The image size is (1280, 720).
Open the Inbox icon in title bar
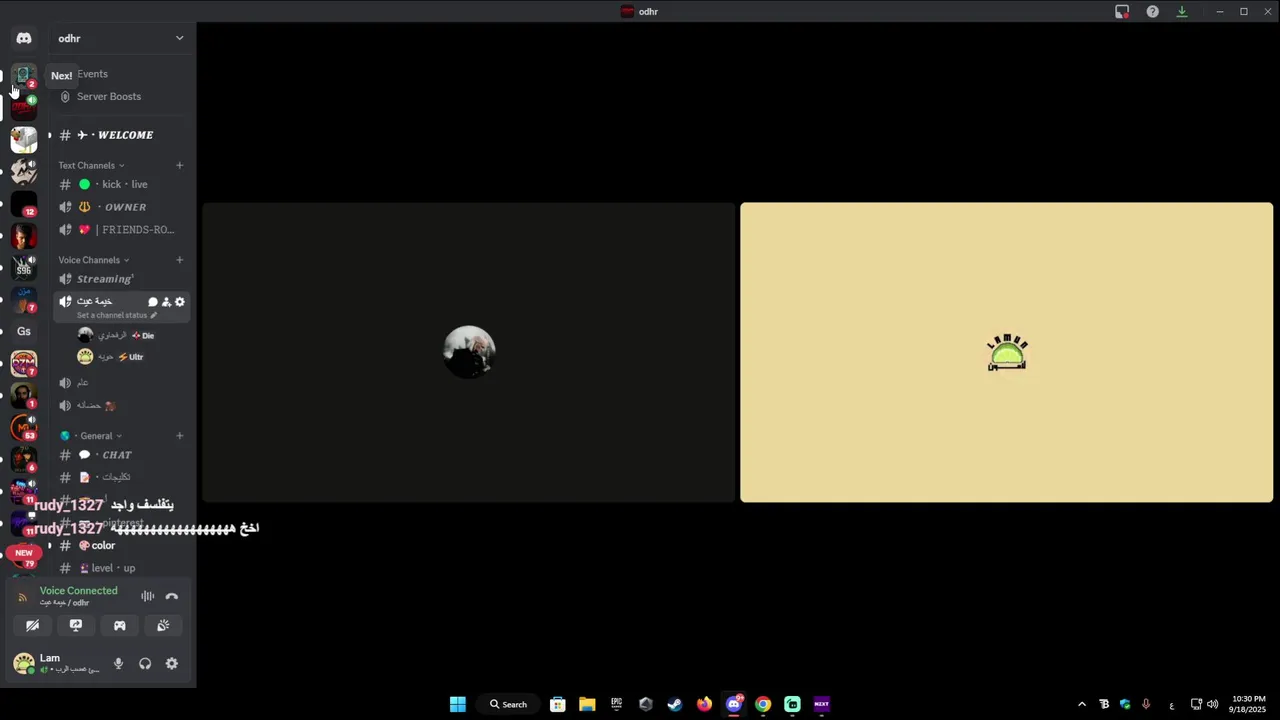click(1122, 12)
